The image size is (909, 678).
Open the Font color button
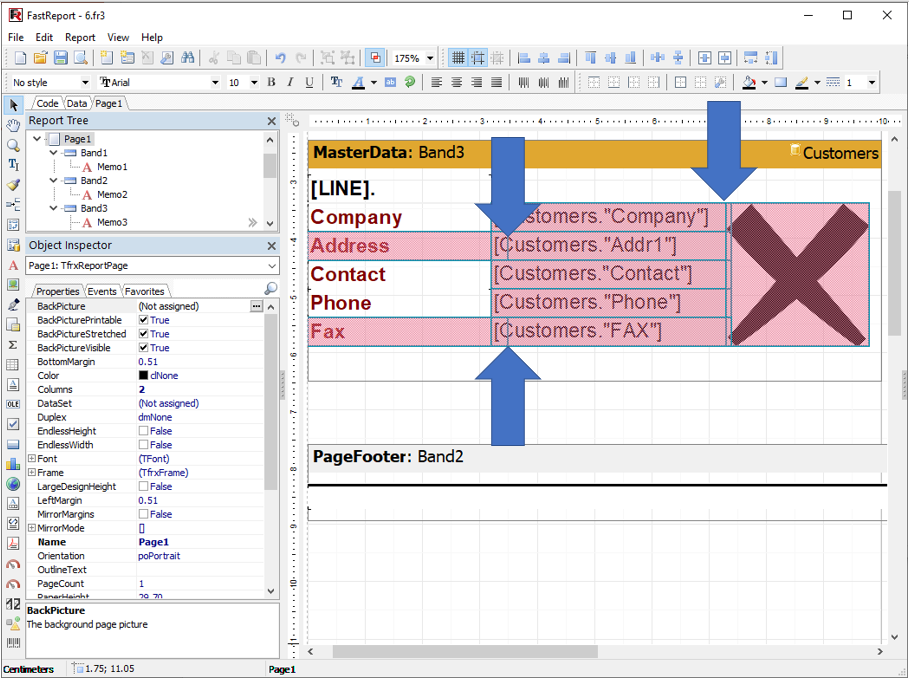coord(358,82)
